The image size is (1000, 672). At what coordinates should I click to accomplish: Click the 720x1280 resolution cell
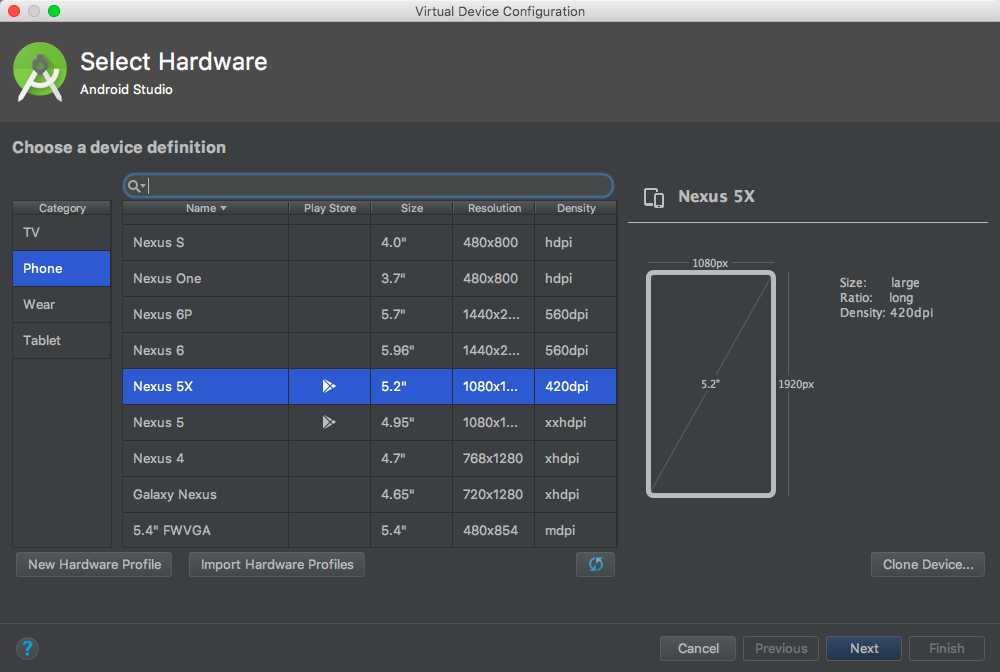493,494
